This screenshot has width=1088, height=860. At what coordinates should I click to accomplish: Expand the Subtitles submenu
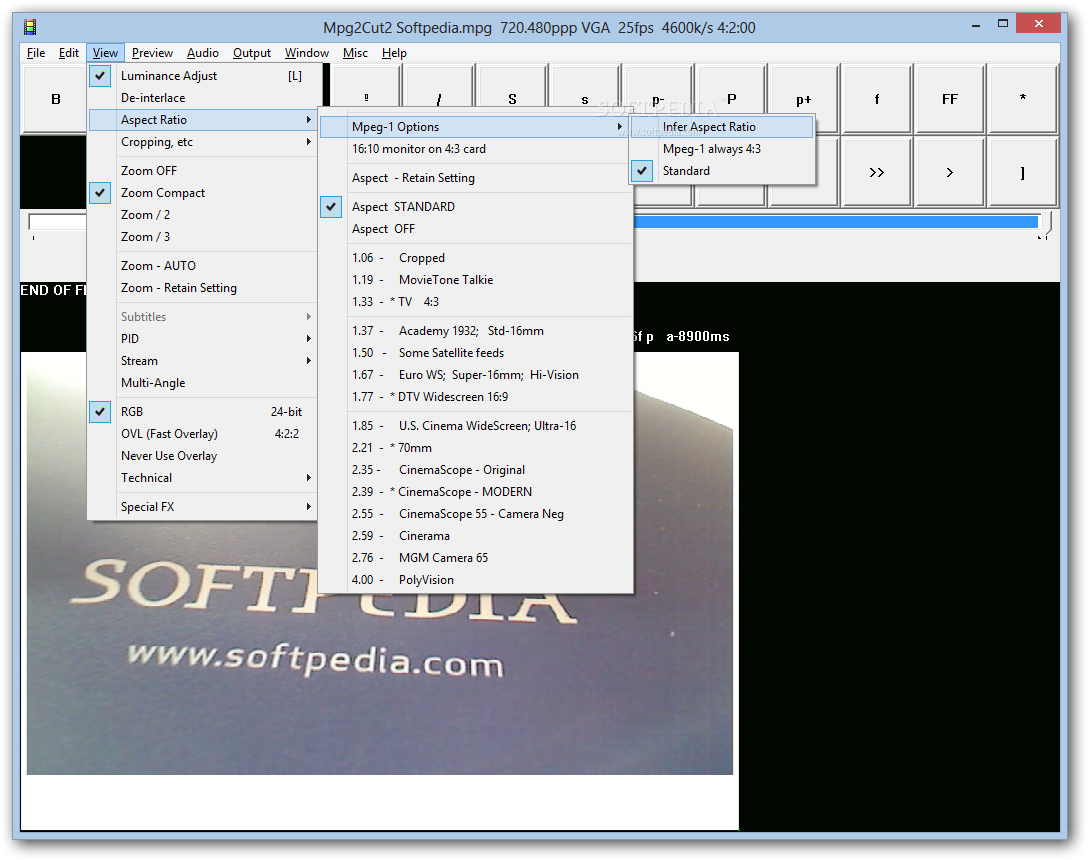pyautogui.click(x=203, y=317)
